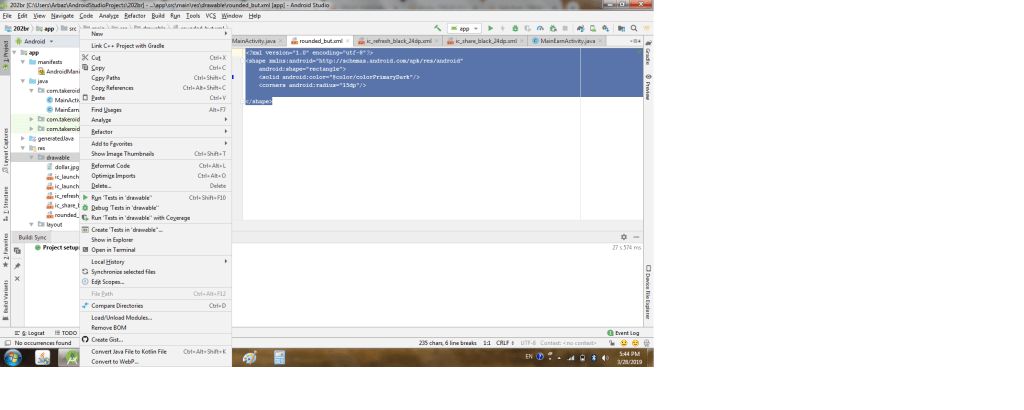Run the app with green play icon
This screenshot has width=1024, height=410.
490,29
